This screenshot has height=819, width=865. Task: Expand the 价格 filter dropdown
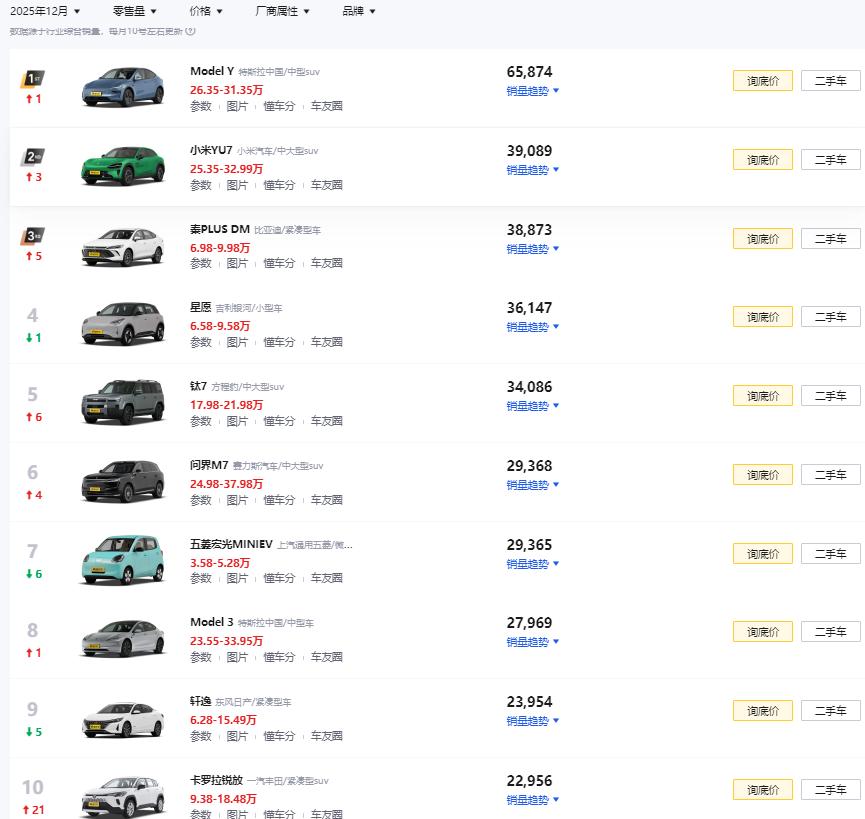[x=206, y=11]
